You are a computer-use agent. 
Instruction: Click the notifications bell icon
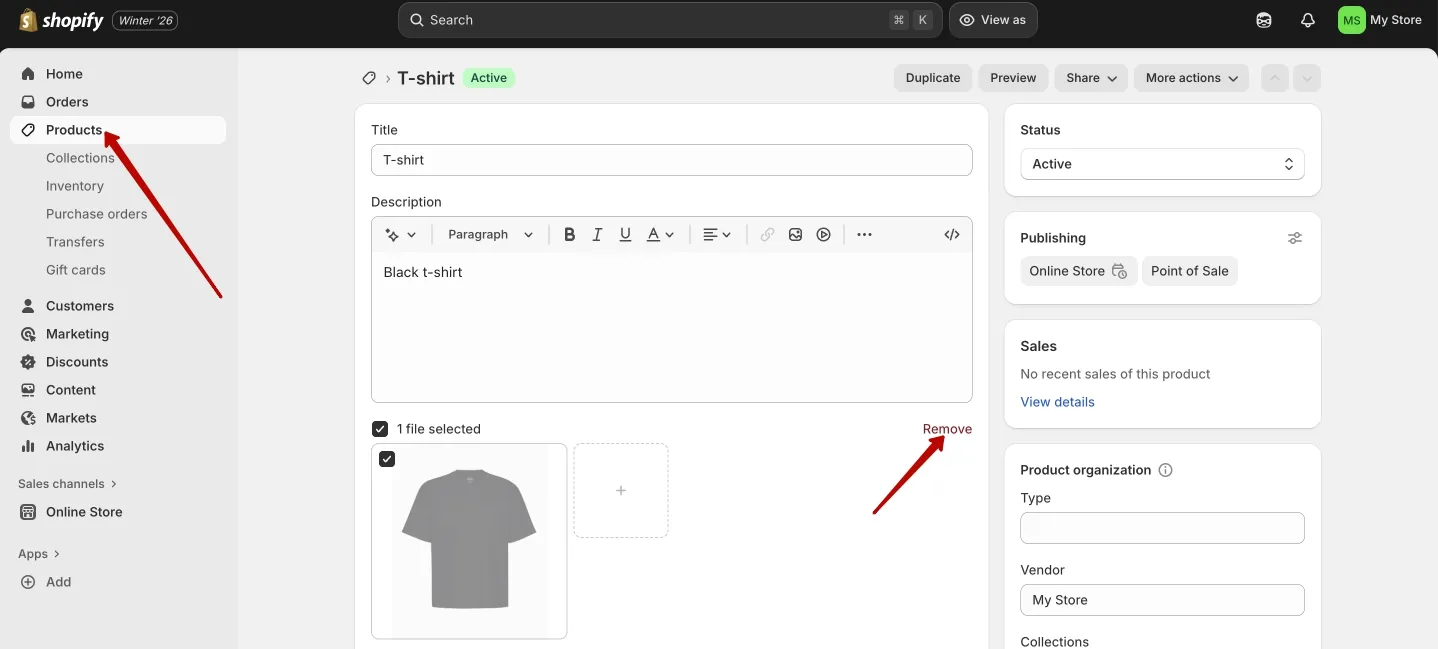click(x=1307, y=19)
